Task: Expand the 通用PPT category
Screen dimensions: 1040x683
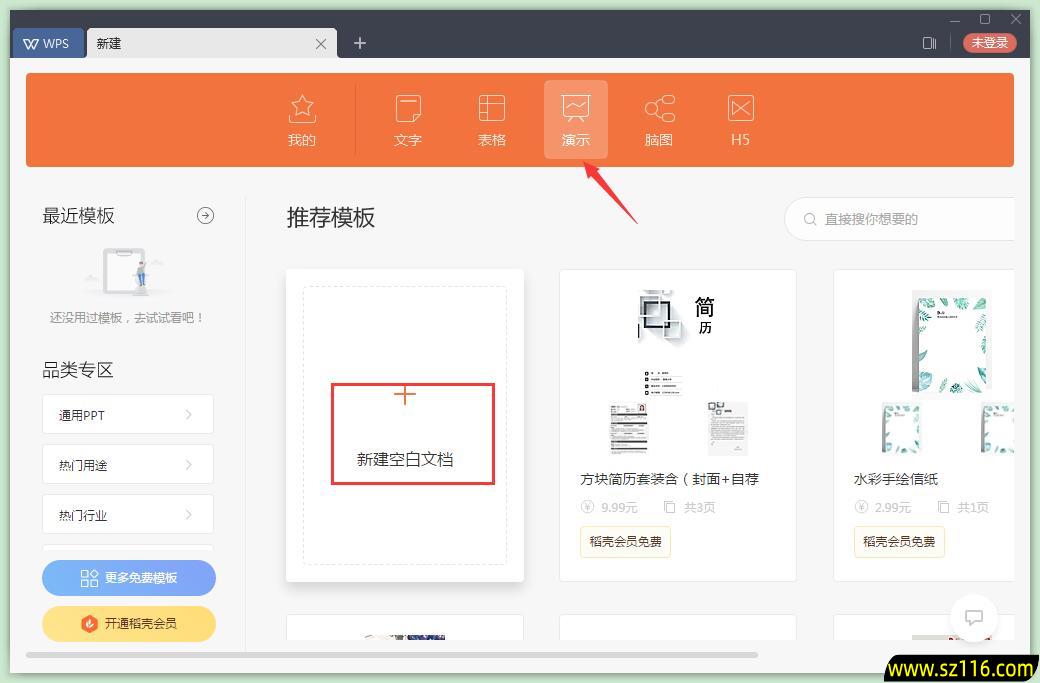Action: coord(128,414)
